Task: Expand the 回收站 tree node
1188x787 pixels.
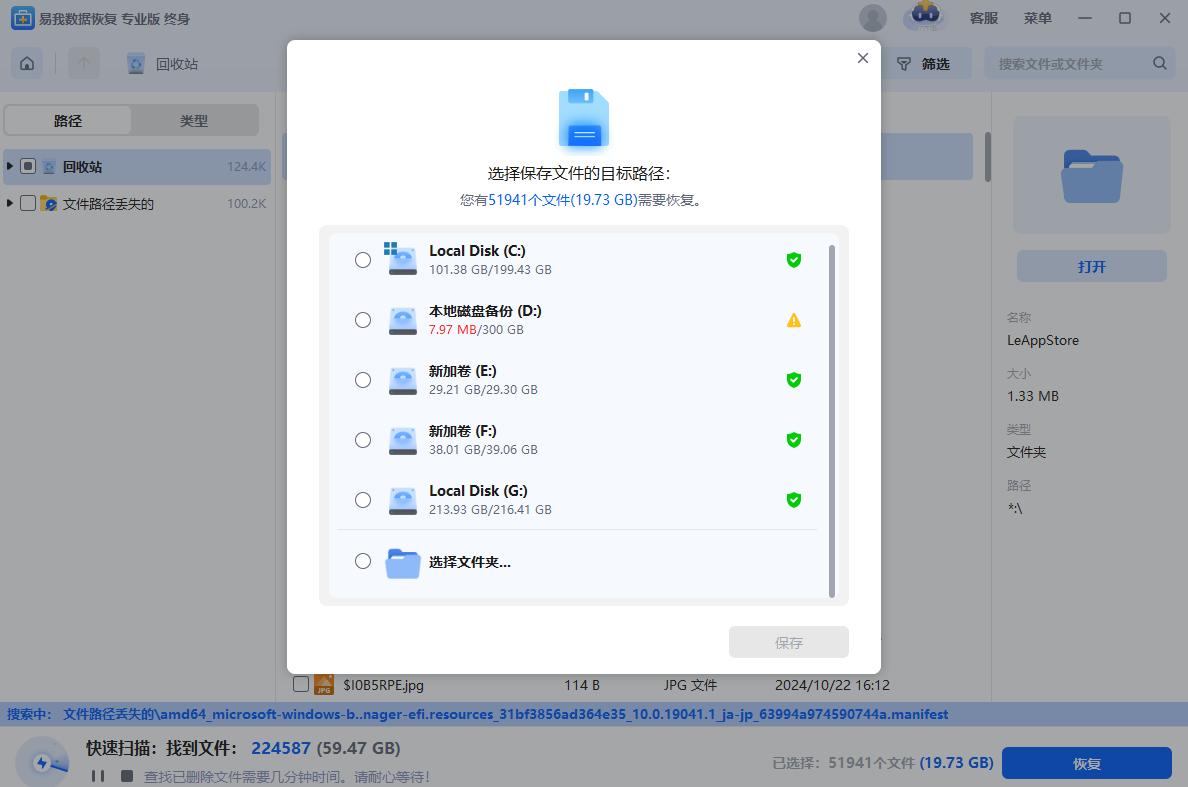Action: pos(11,165)
